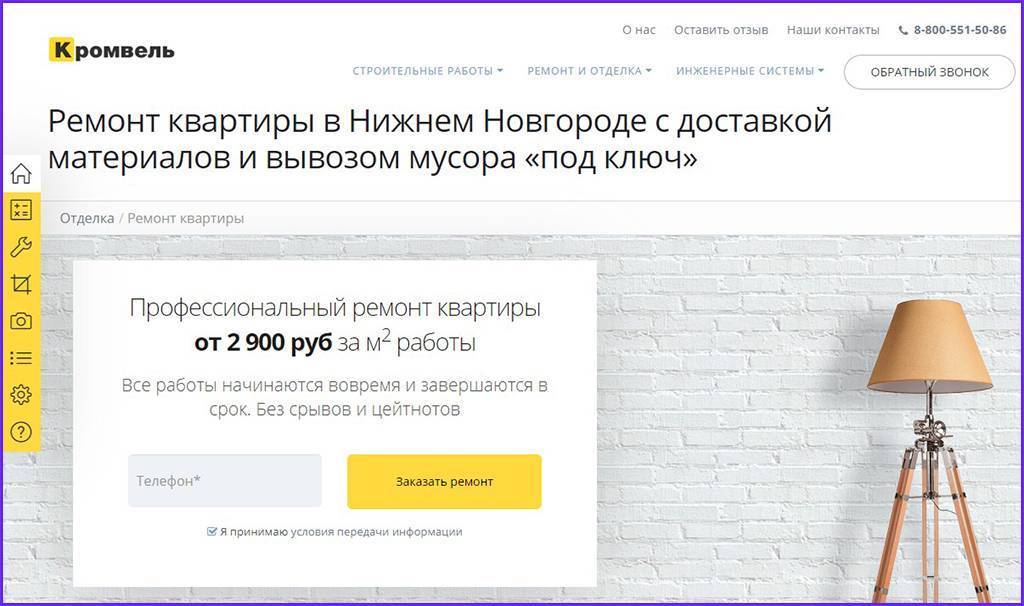Screen dimensions: 1024x606
Task: Click the Обратный звонок button
Action: 929,72
